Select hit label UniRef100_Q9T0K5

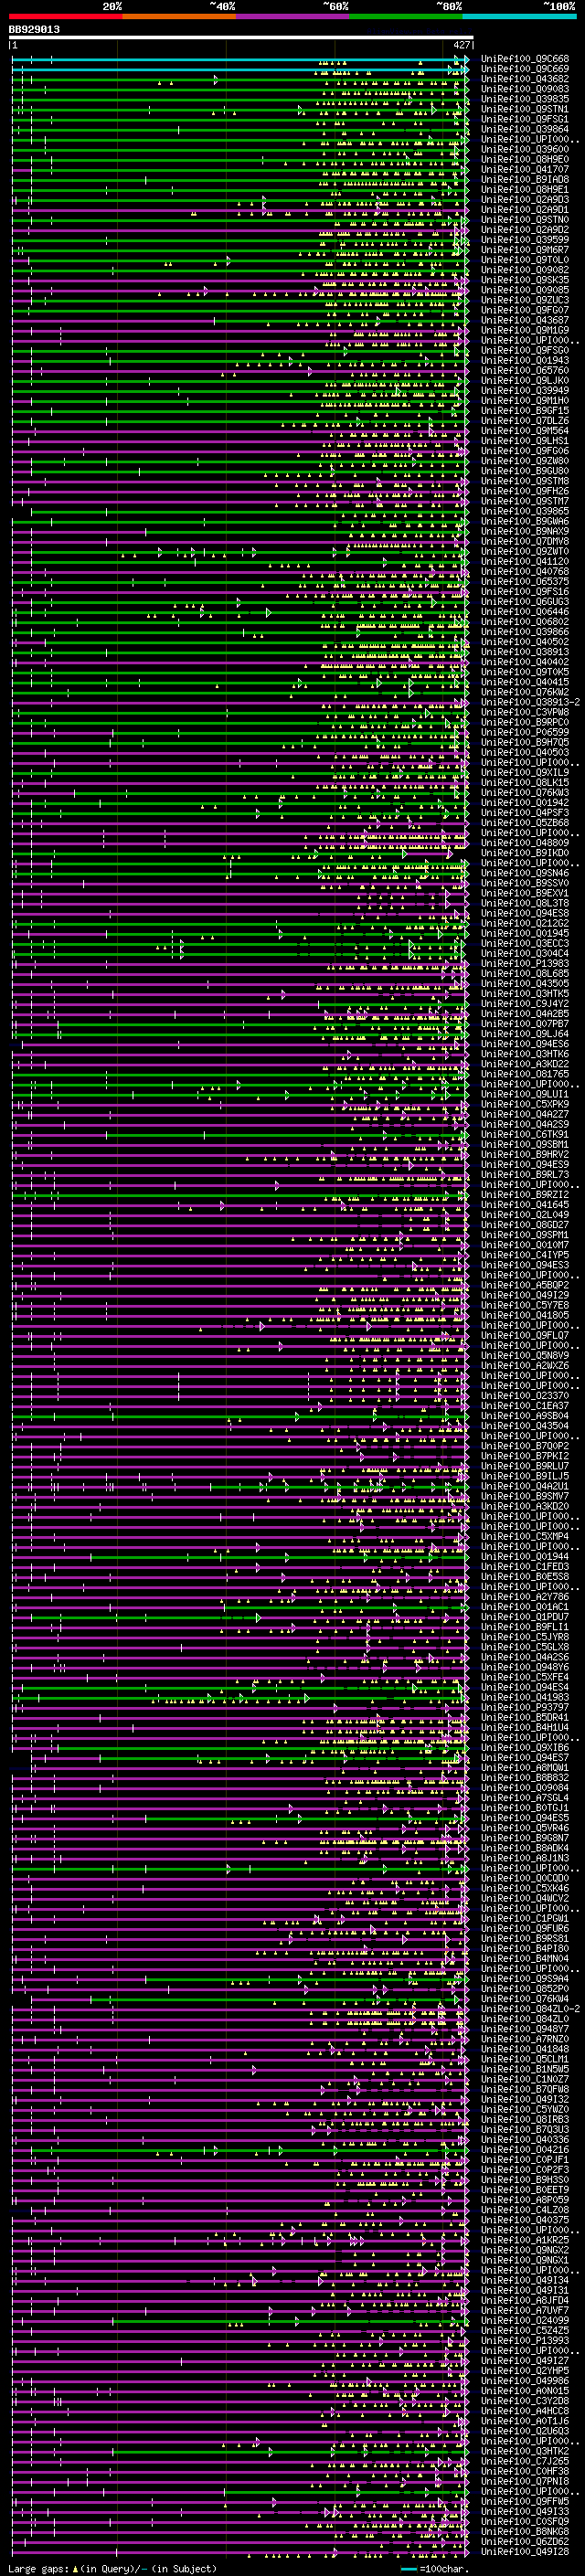525,672
